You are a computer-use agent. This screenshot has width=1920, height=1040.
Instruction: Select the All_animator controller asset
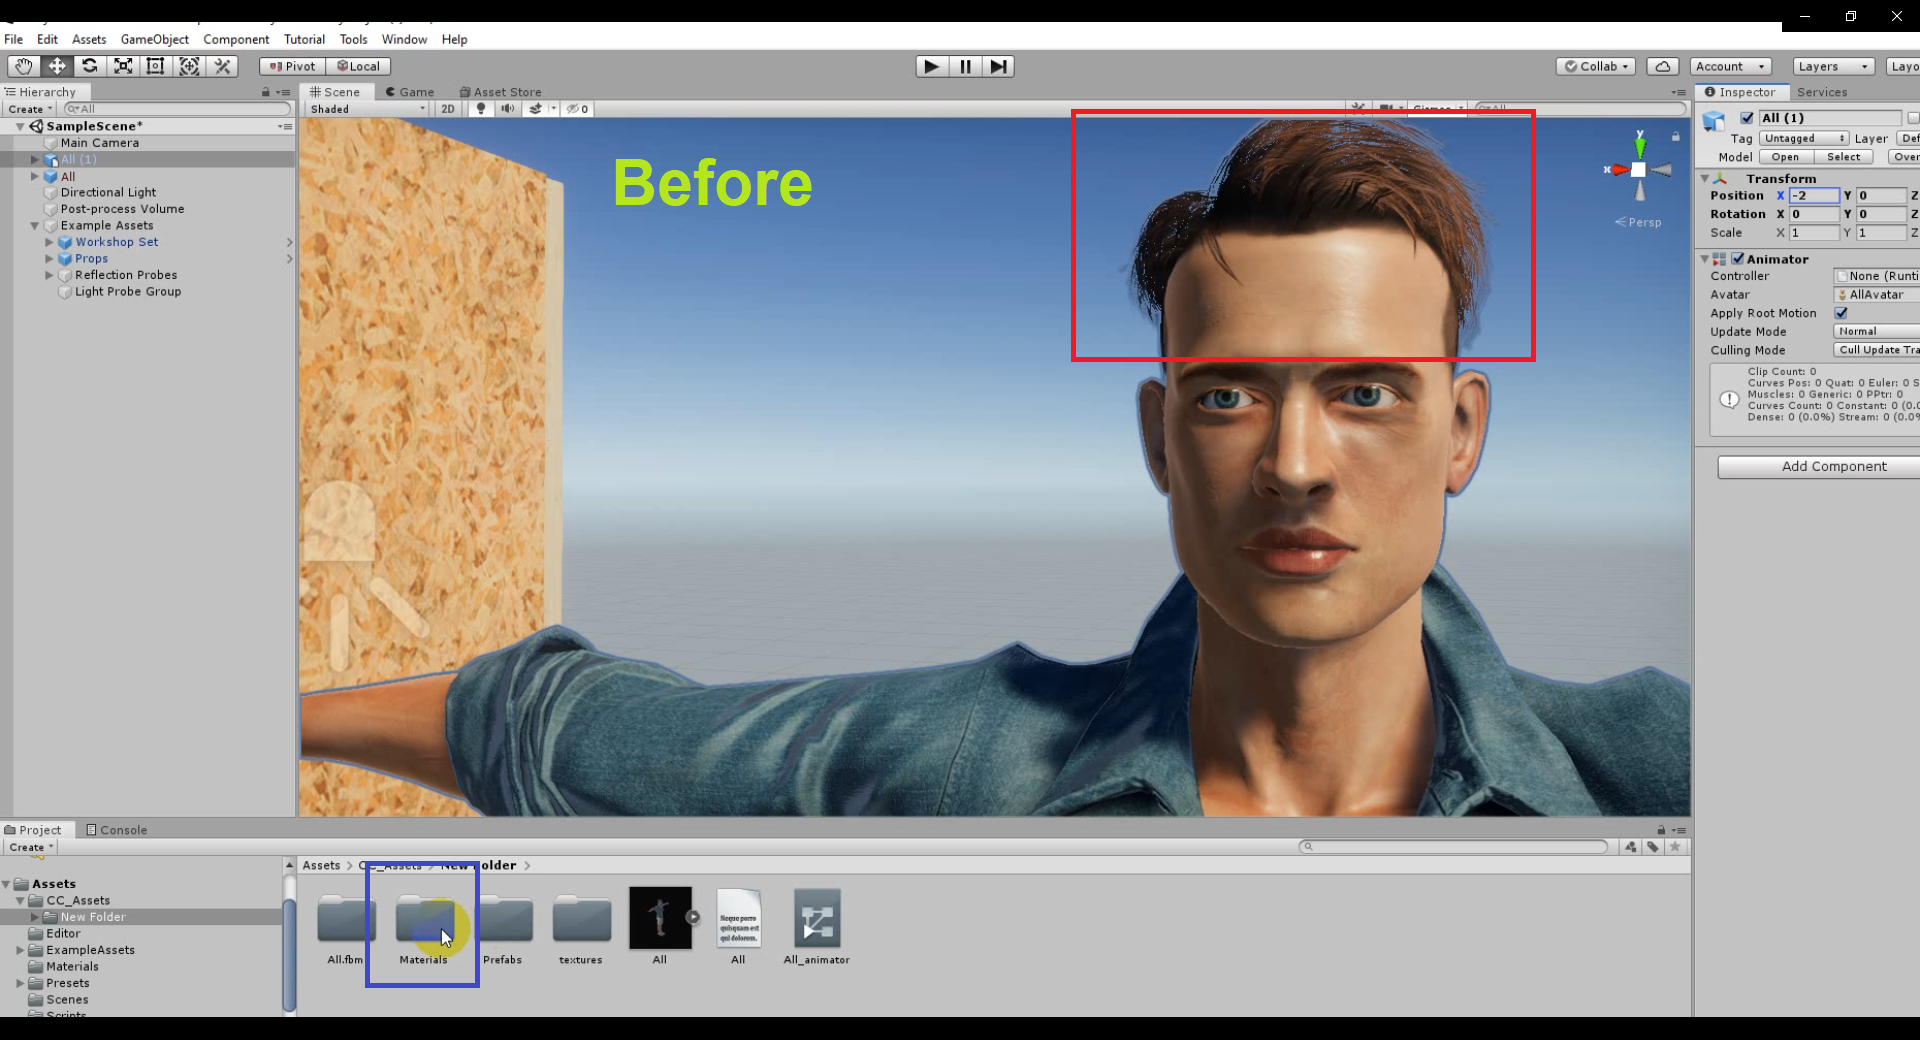point(817,928)
